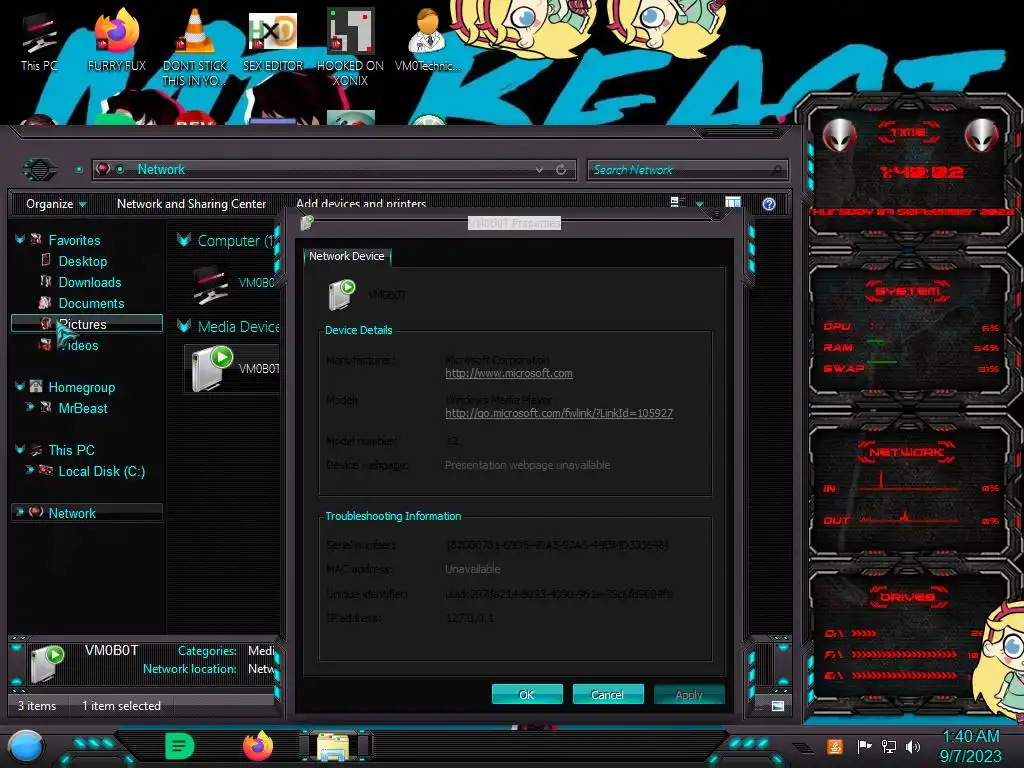Open the green notes app on taskbar
Viewport: 1024px width, 768px height.
click(180, 746)
